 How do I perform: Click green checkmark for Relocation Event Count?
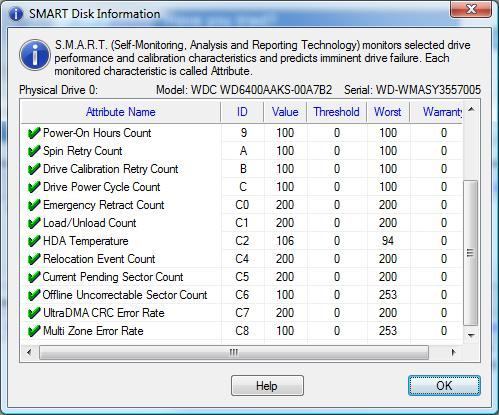click(34, 259)
